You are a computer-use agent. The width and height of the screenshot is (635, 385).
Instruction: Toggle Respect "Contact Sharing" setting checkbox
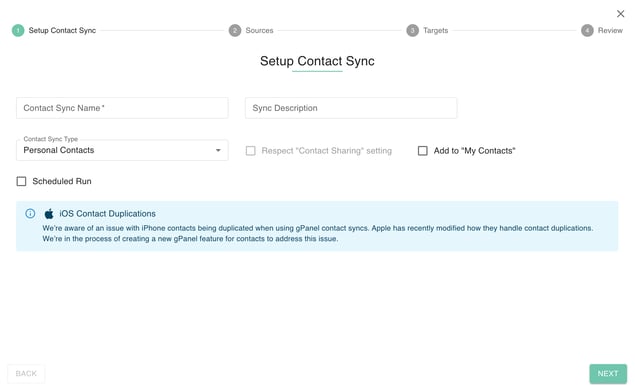click(251, 151)
